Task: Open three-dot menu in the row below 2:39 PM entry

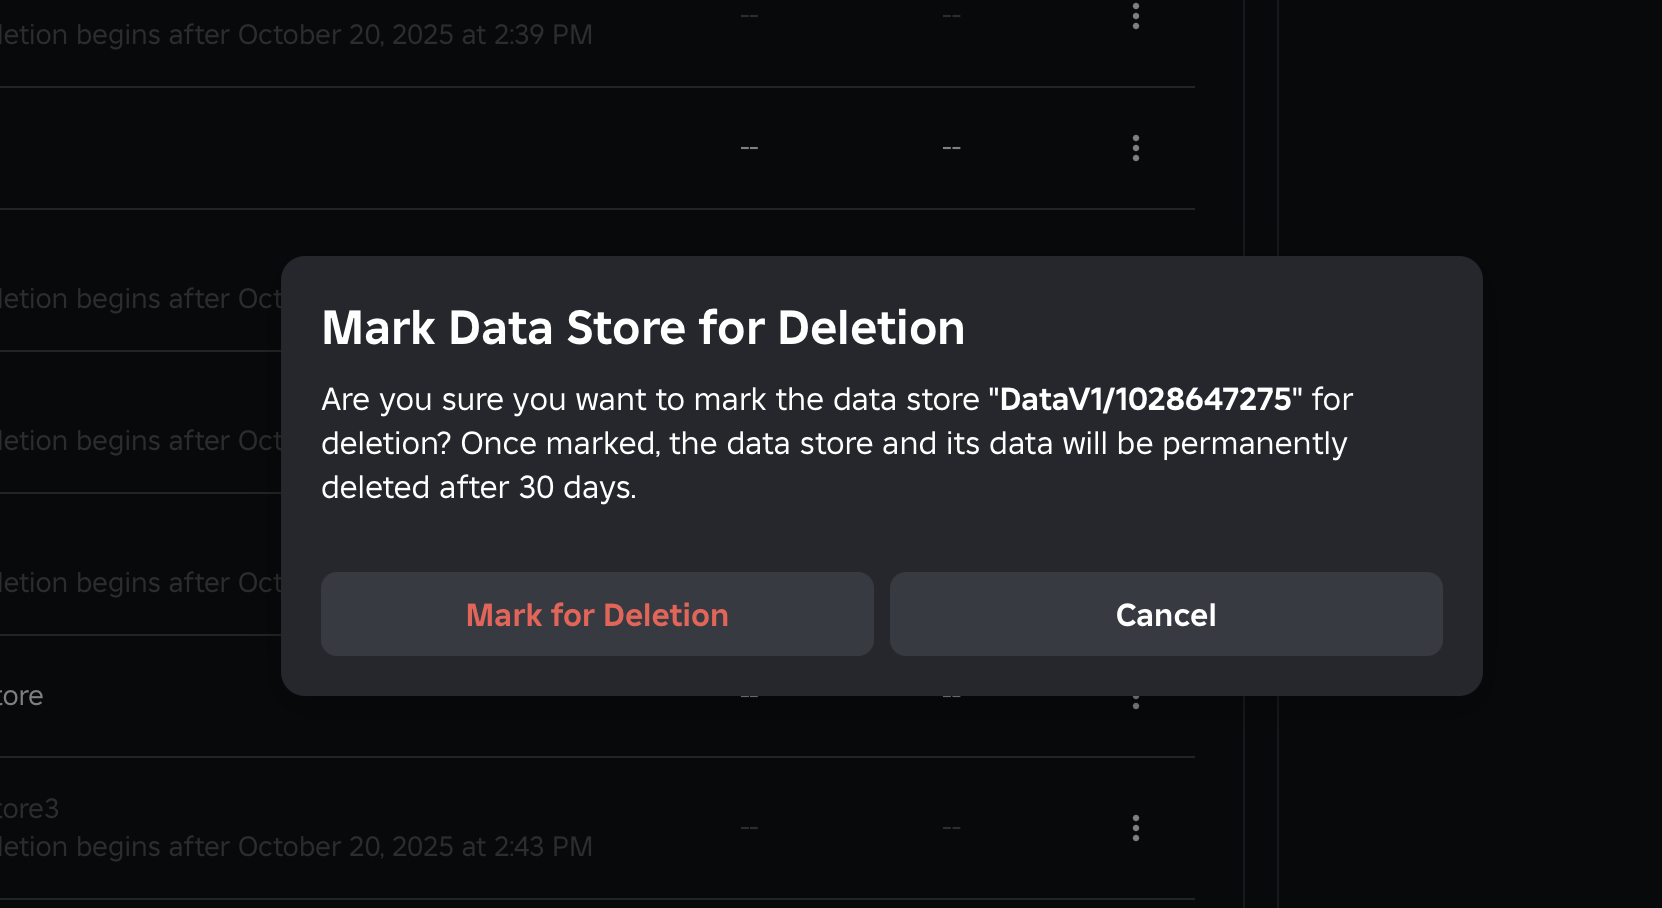Action: [1135, 148]
